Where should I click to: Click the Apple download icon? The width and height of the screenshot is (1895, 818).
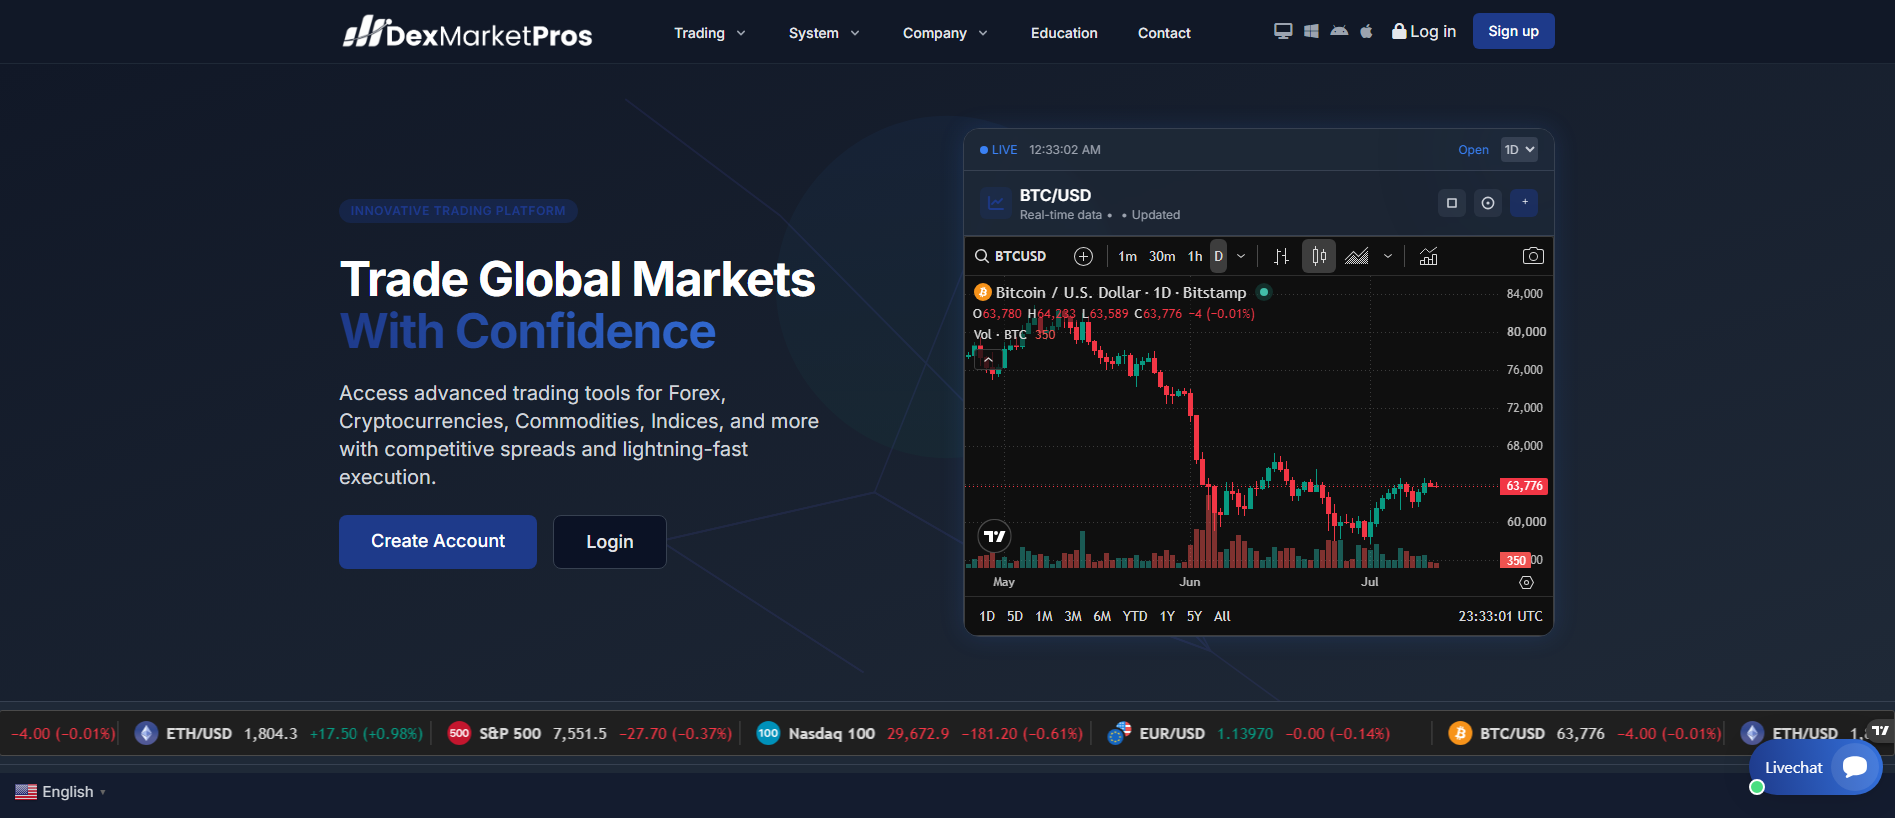click(x=1366, y=31)
